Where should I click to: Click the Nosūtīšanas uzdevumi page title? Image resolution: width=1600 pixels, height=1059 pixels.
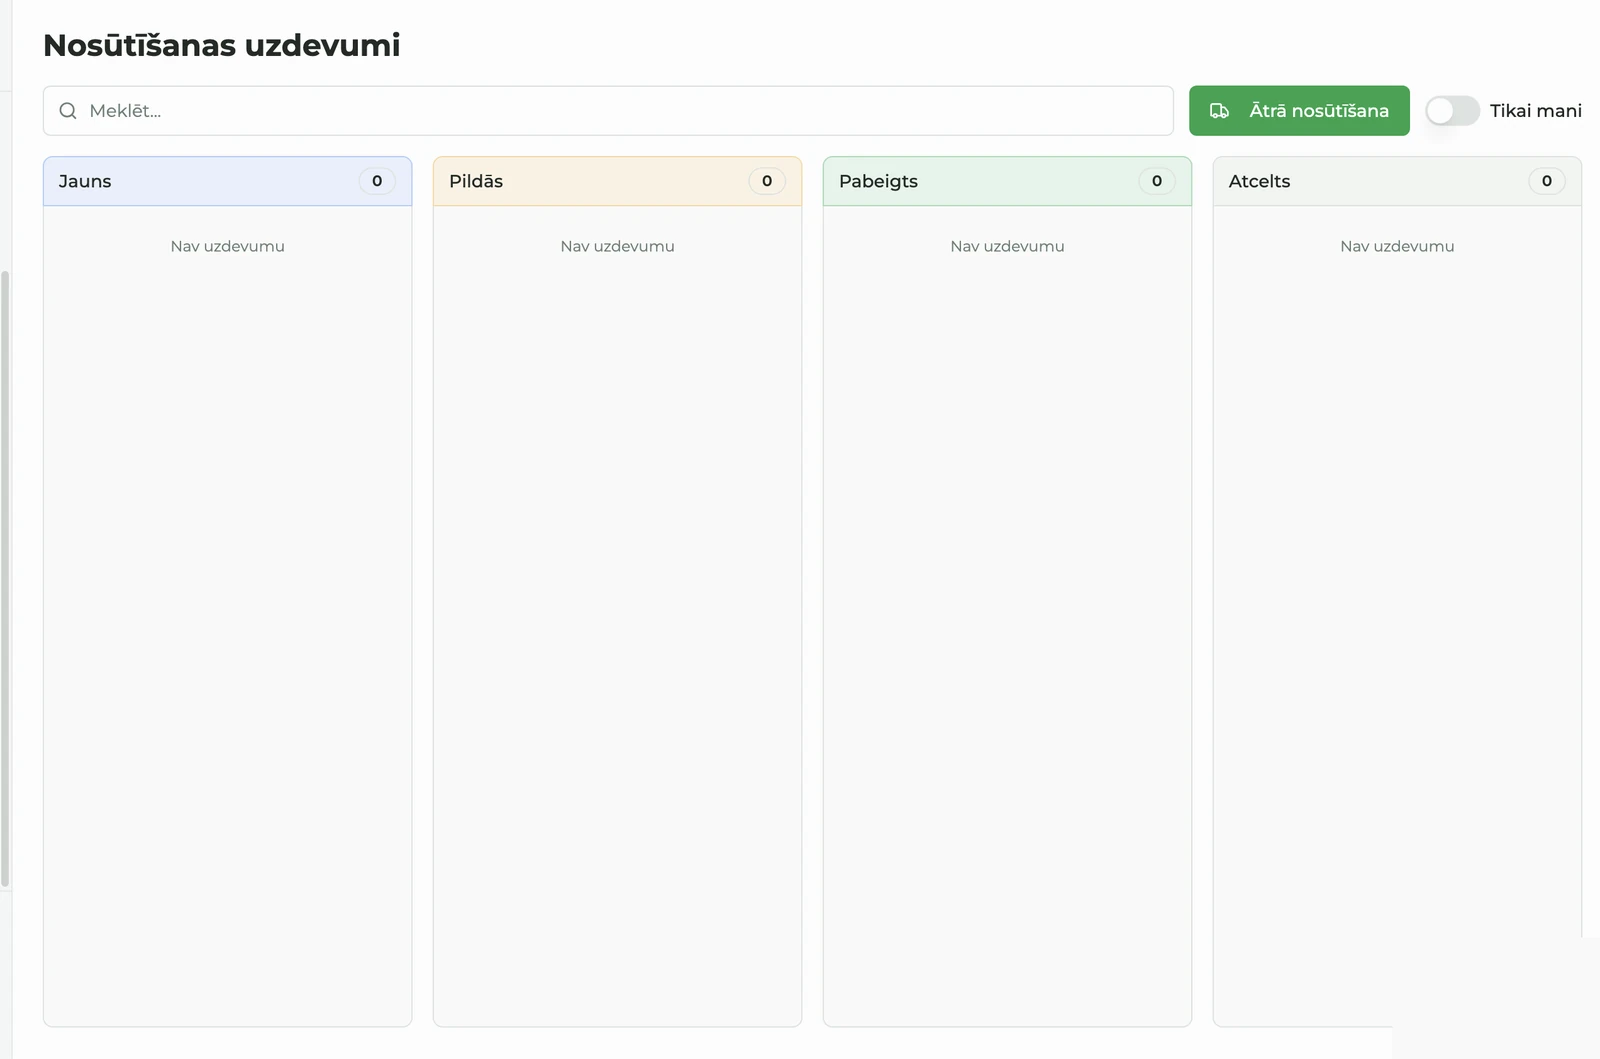pos(222,45)
